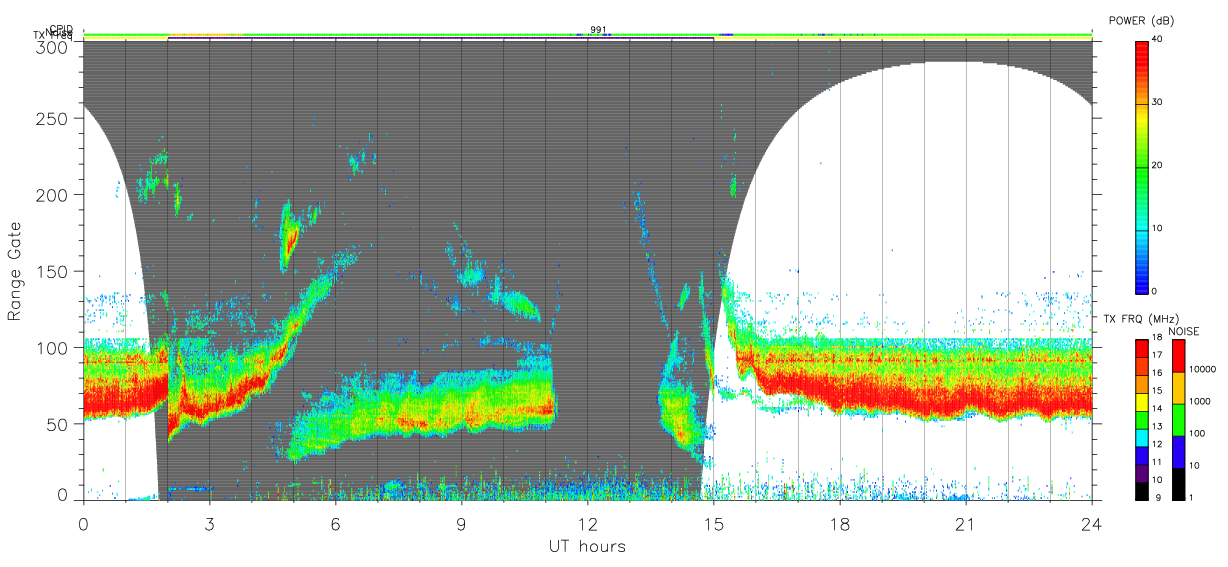Click the 250 tick label on Range Gate axis
This screenshot has width=1228, height=567.
[53, 119]
